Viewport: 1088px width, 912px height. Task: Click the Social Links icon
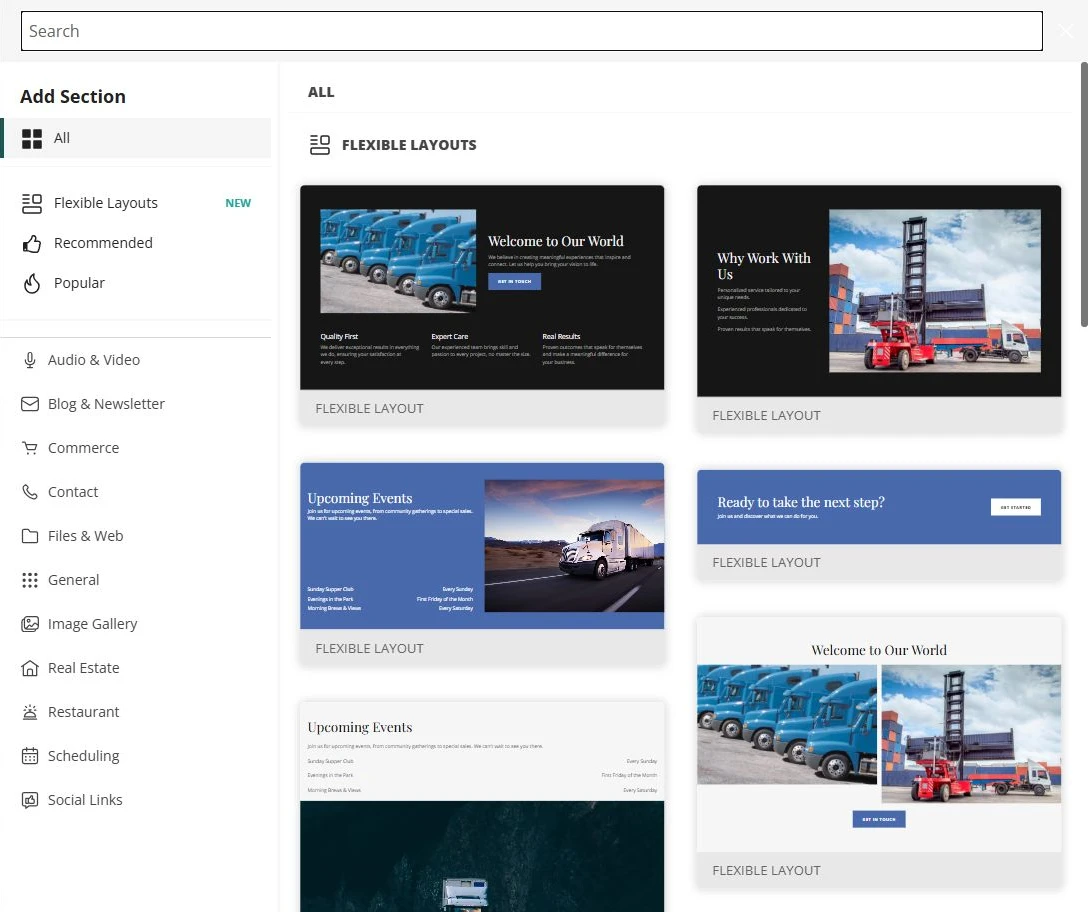(x=30, y=800)
